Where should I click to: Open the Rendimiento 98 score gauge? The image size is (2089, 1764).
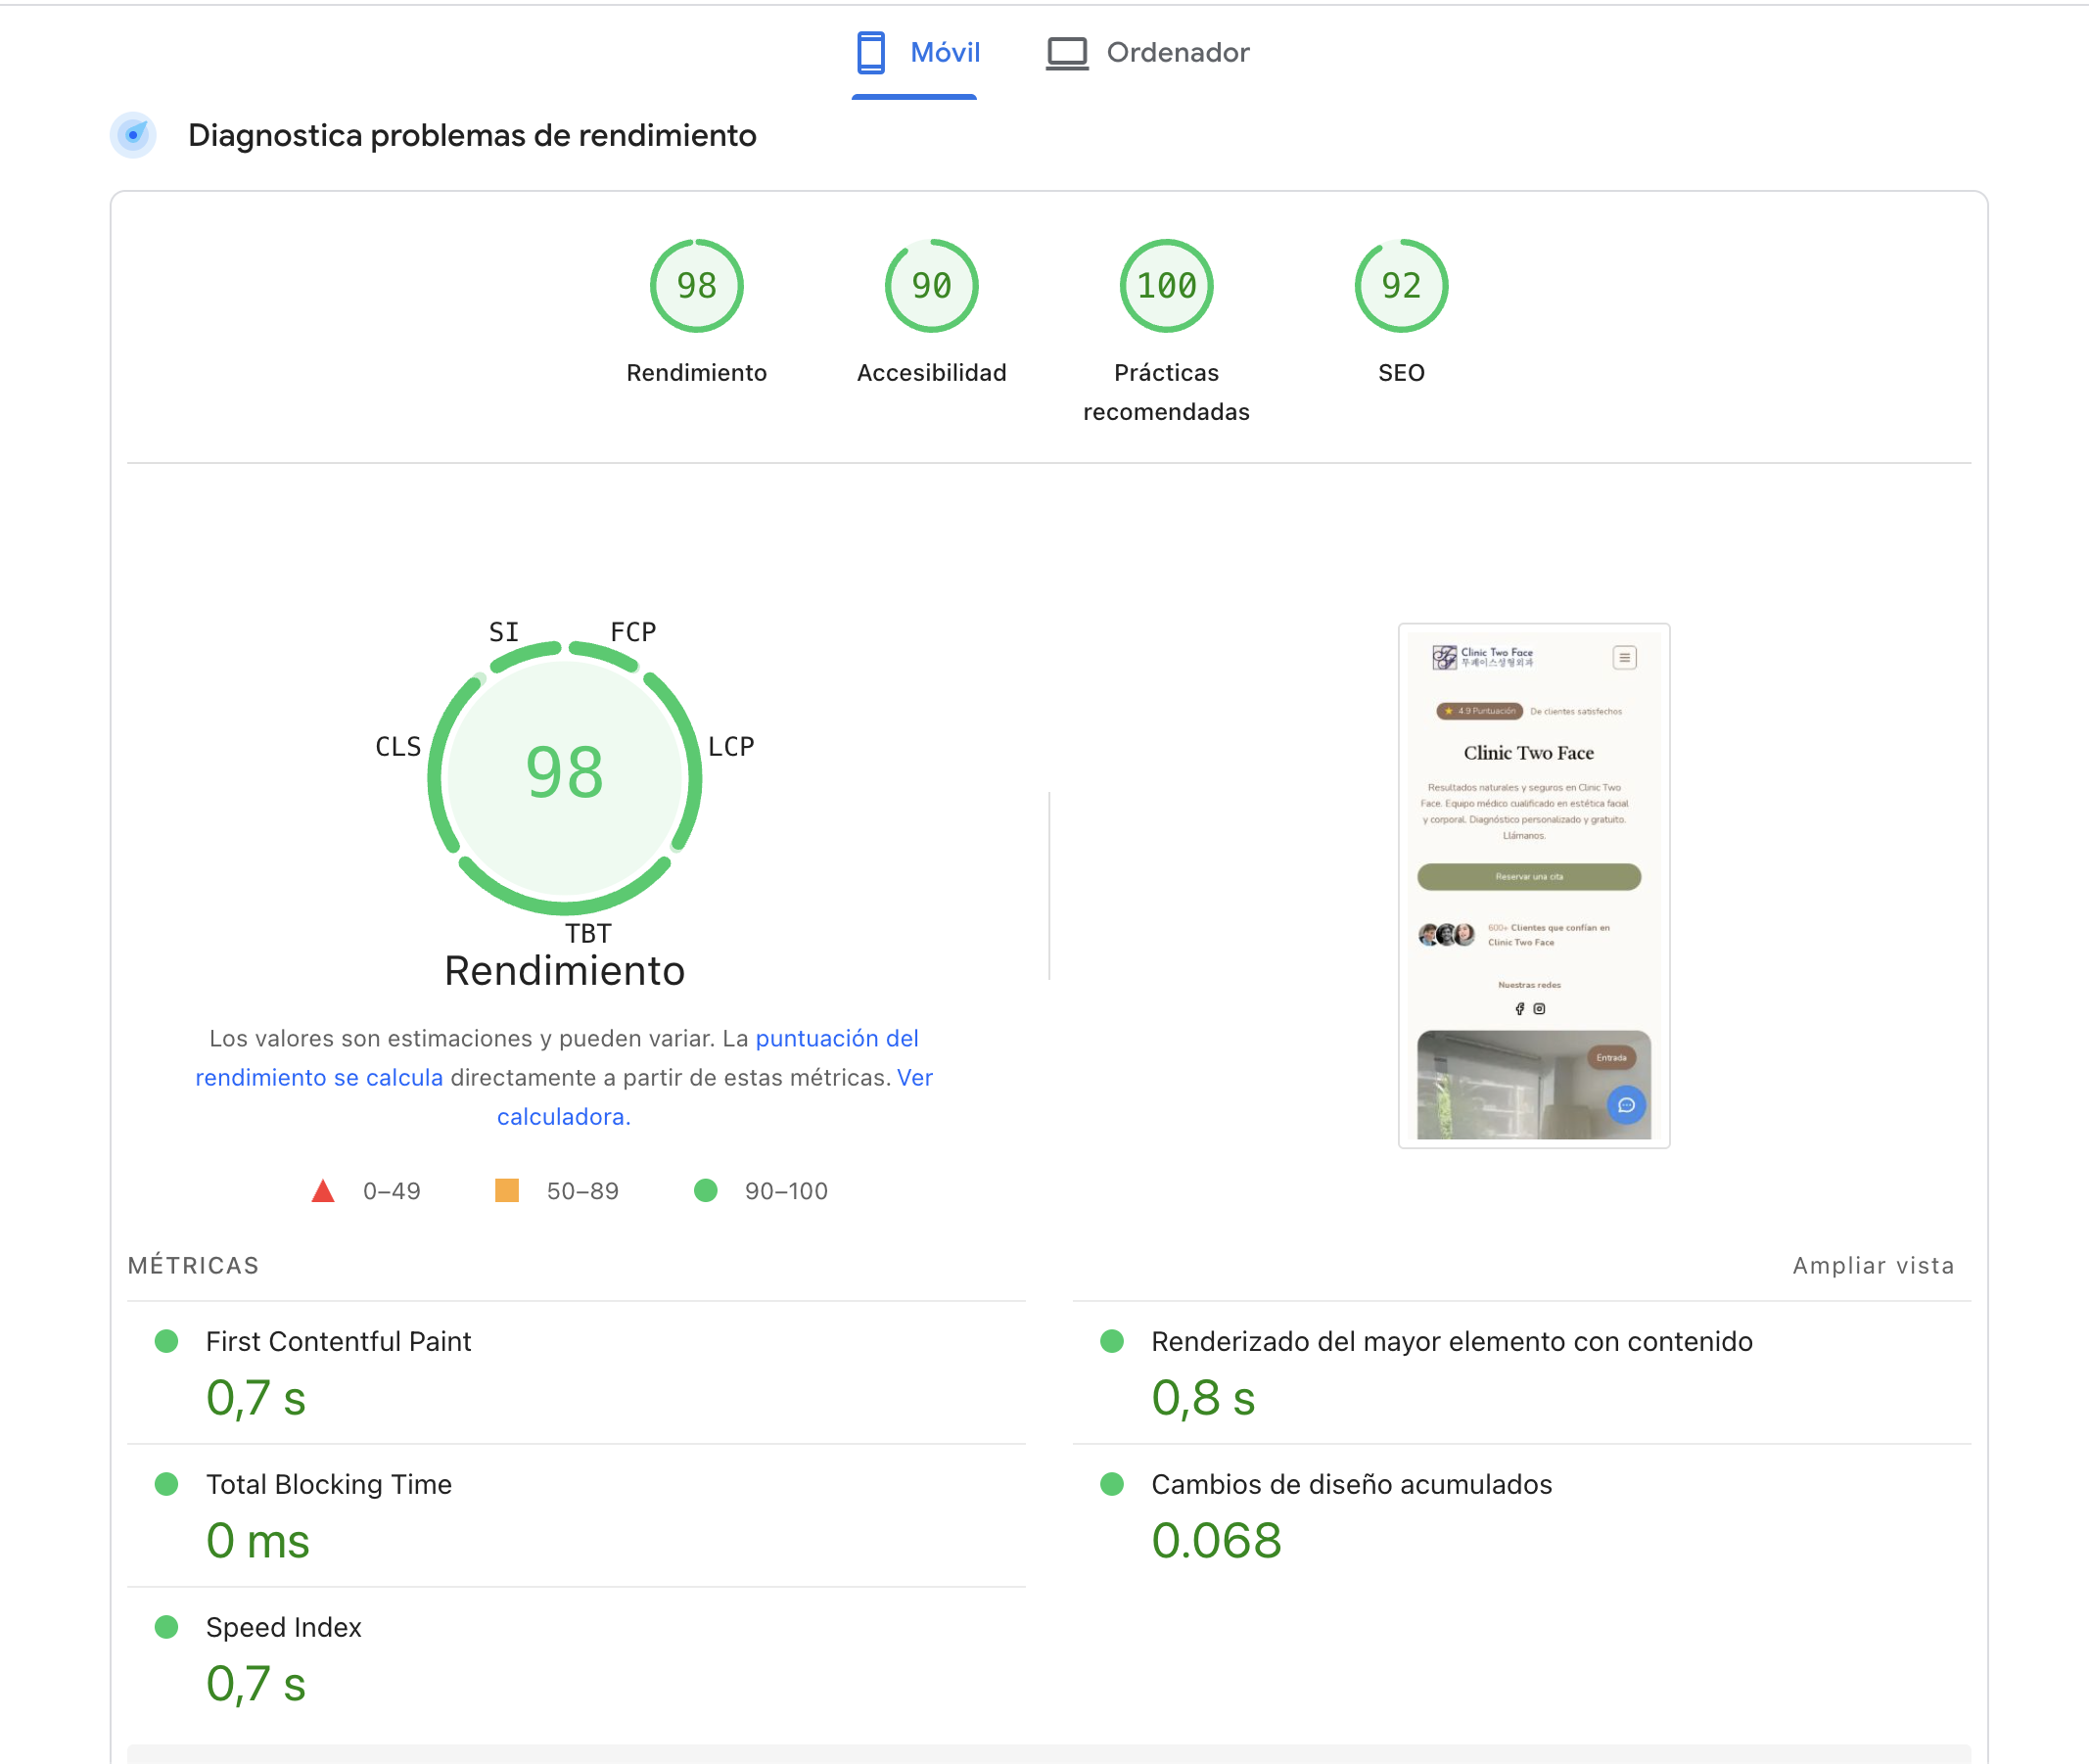click(696, 286)
